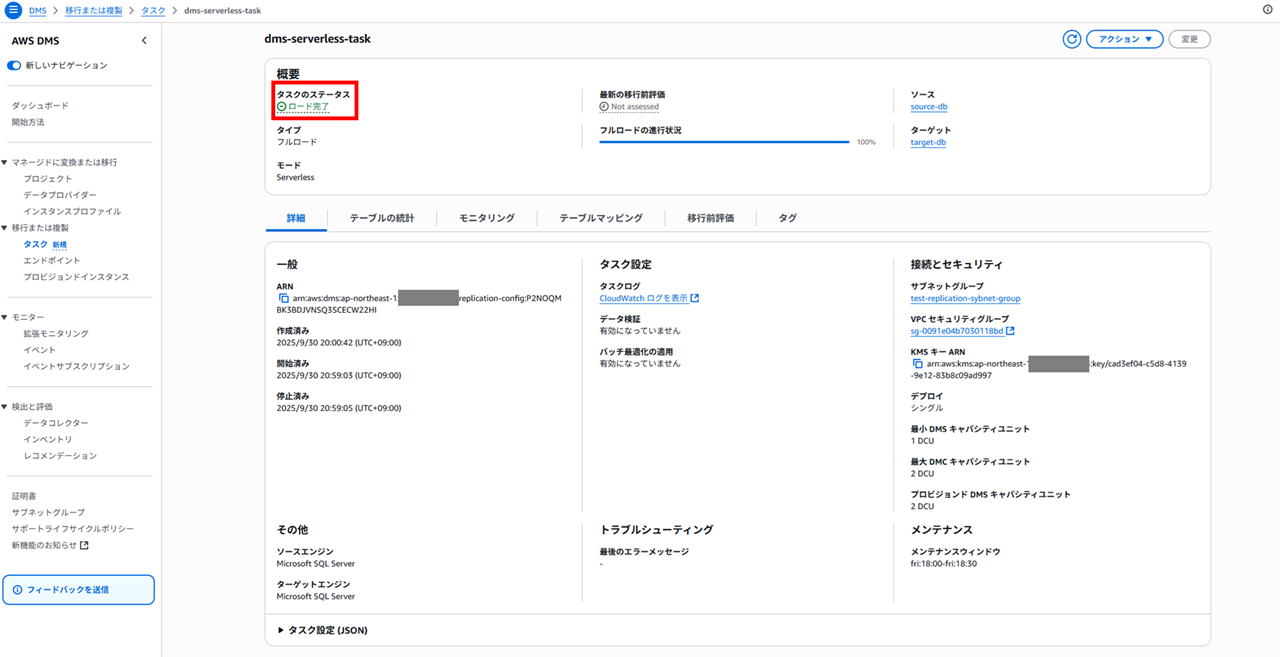Screen dimensions: 1280x657
Task: Go to ダッシュボード in the sidebar
Action: click(40, 105)
